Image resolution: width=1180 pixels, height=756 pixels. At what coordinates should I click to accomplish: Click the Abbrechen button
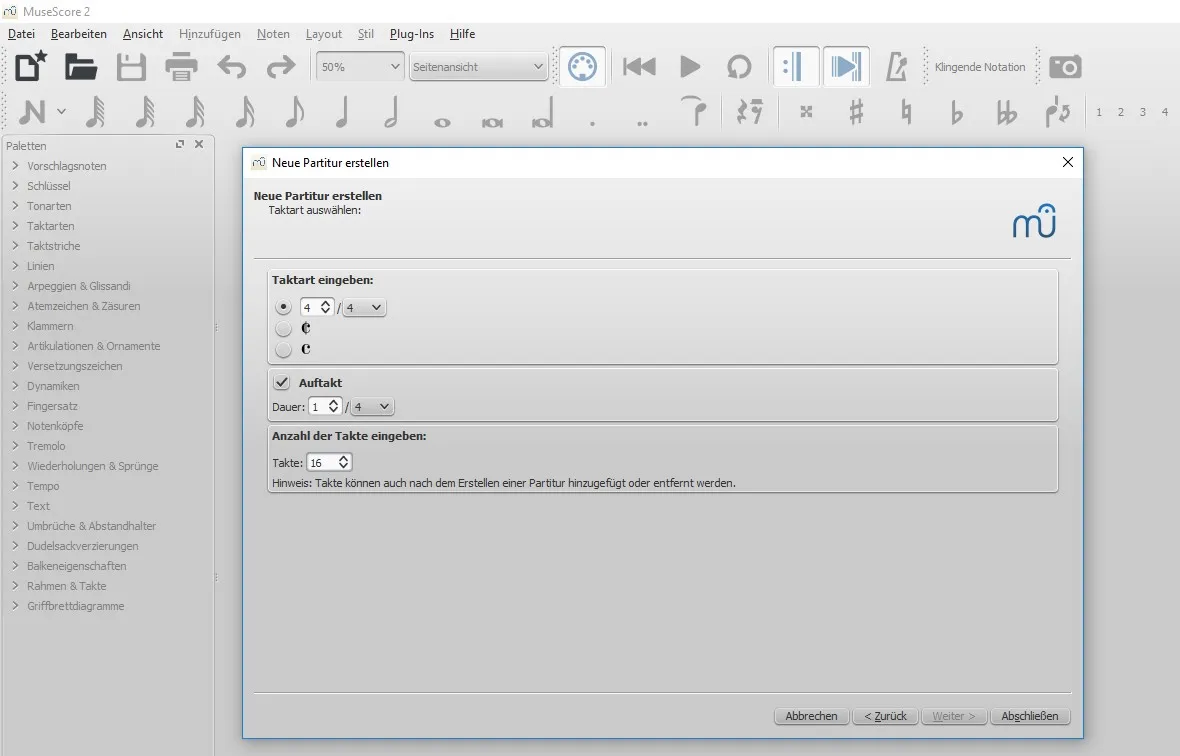coord(811,716)
